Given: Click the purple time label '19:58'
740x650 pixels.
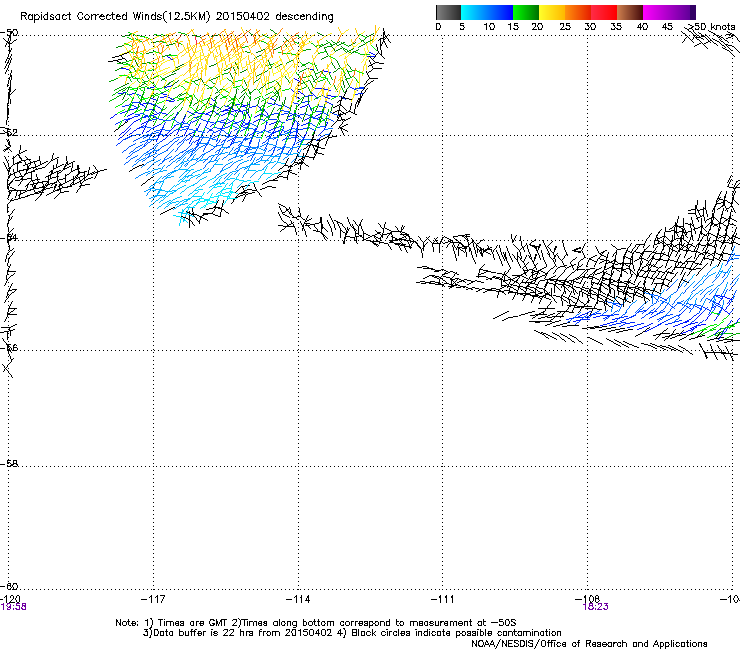Looking at the screenshot, I should coord(13,607).
